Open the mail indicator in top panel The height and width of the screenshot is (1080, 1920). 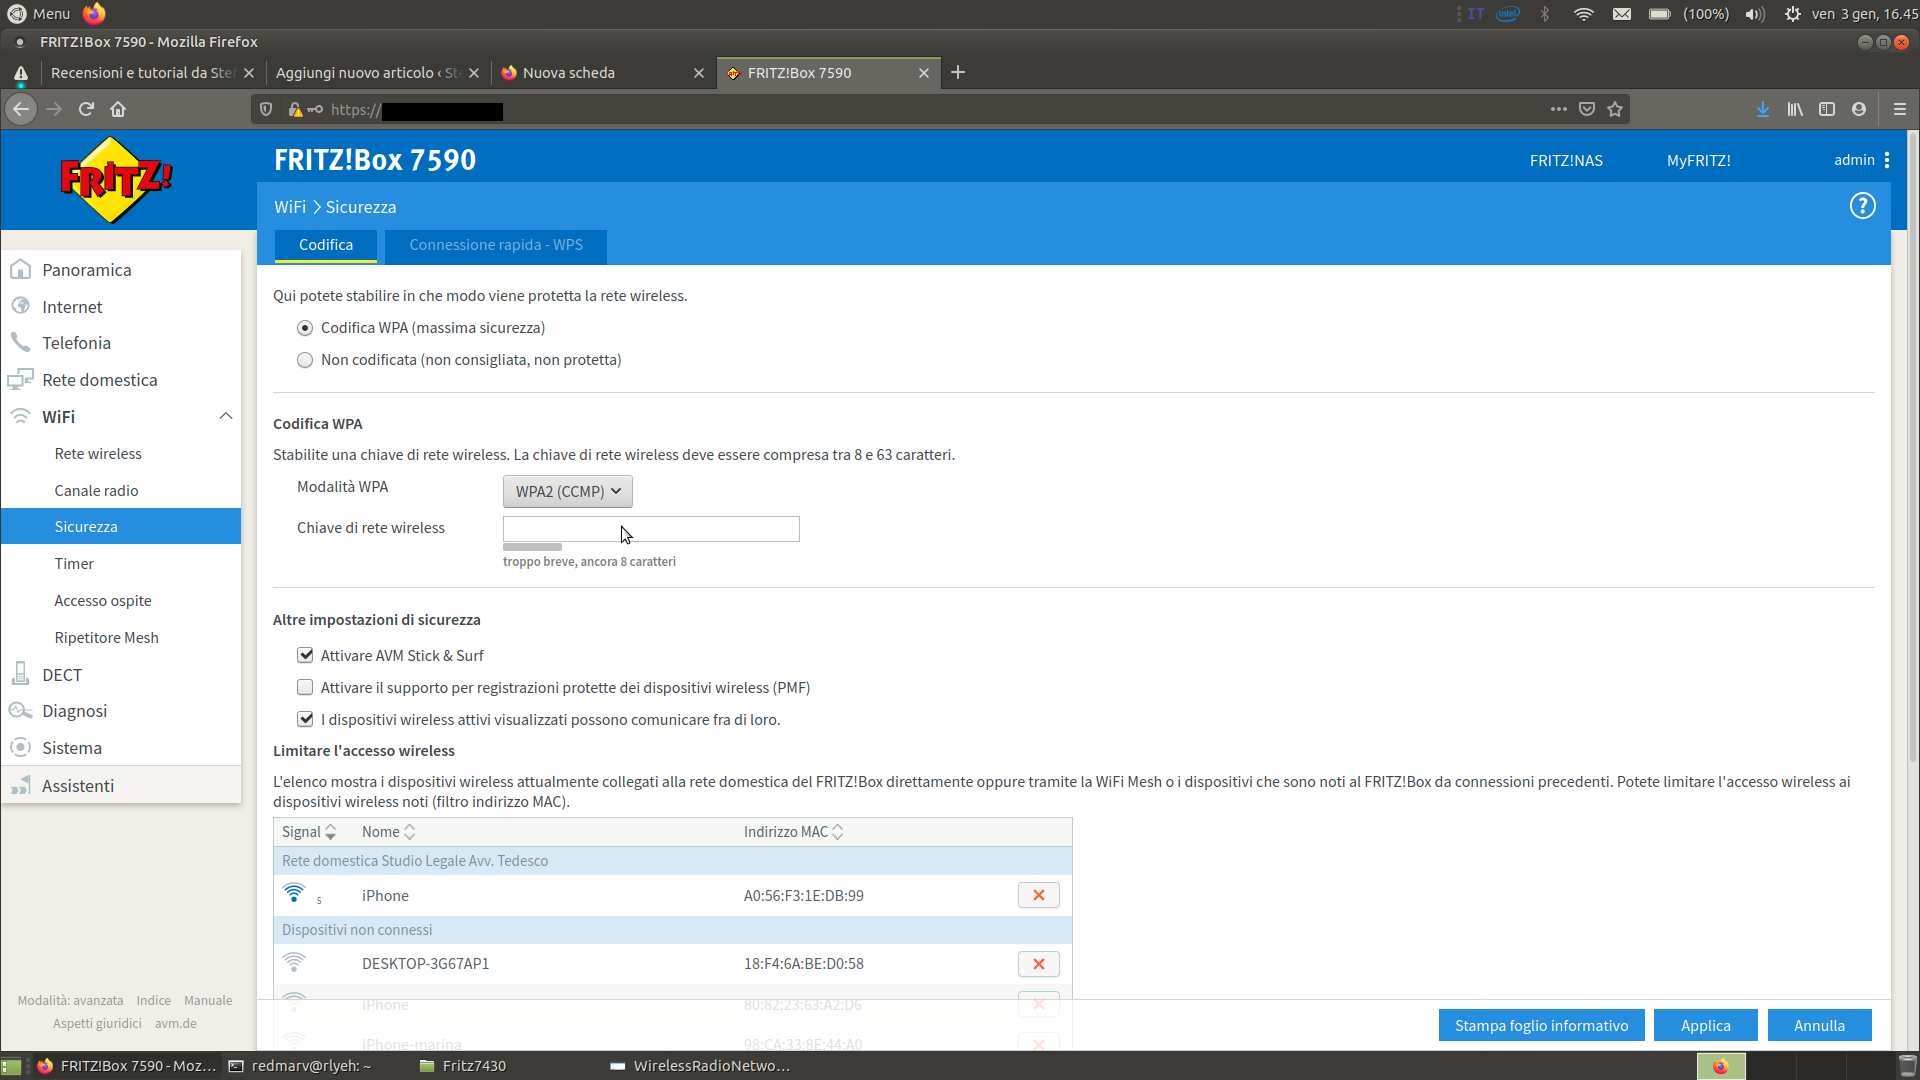point(1622,14)
